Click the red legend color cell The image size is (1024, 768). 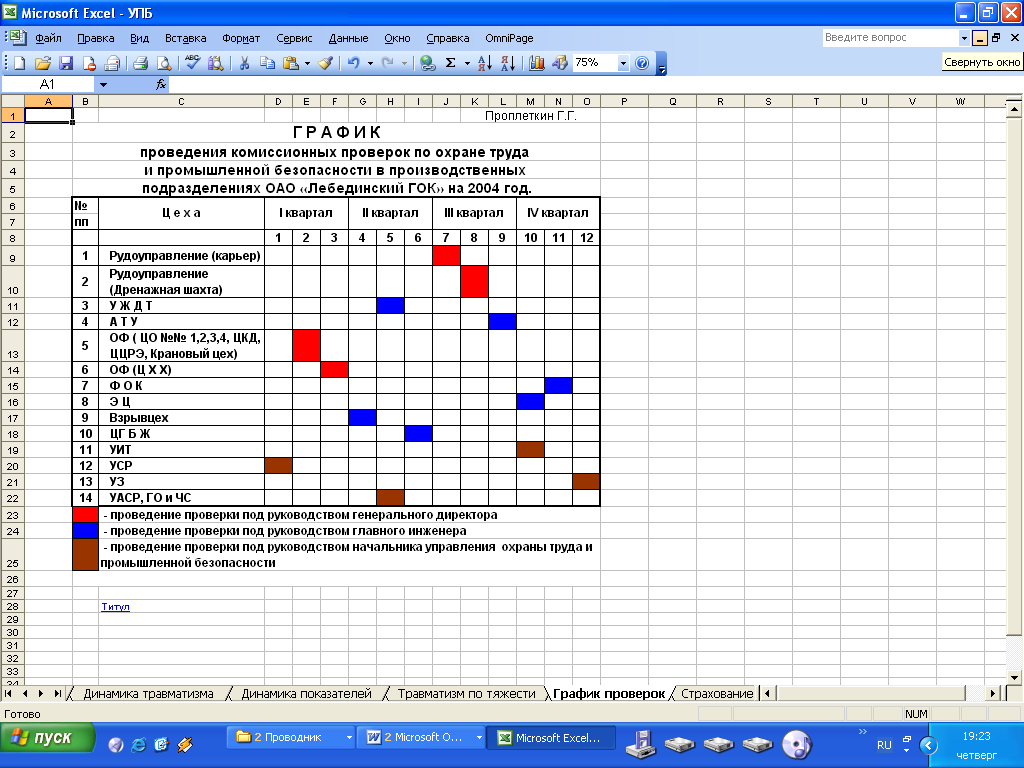point(85,515)
